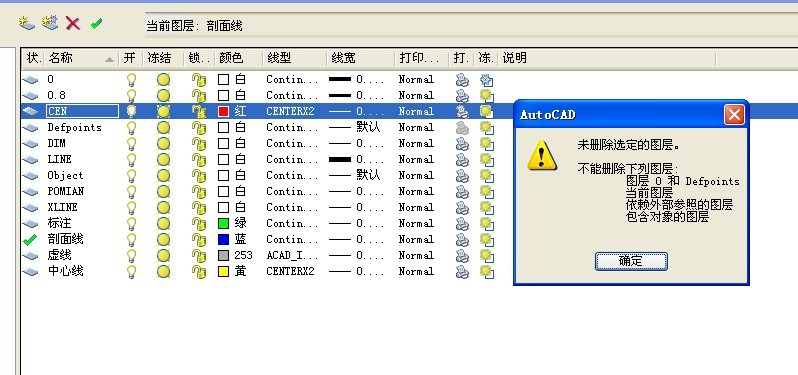Image resolution: width=798 pixels, height=375 pixels.
Task: Toggle plot printer icon for LINE layer
Action: pos(462,159)
